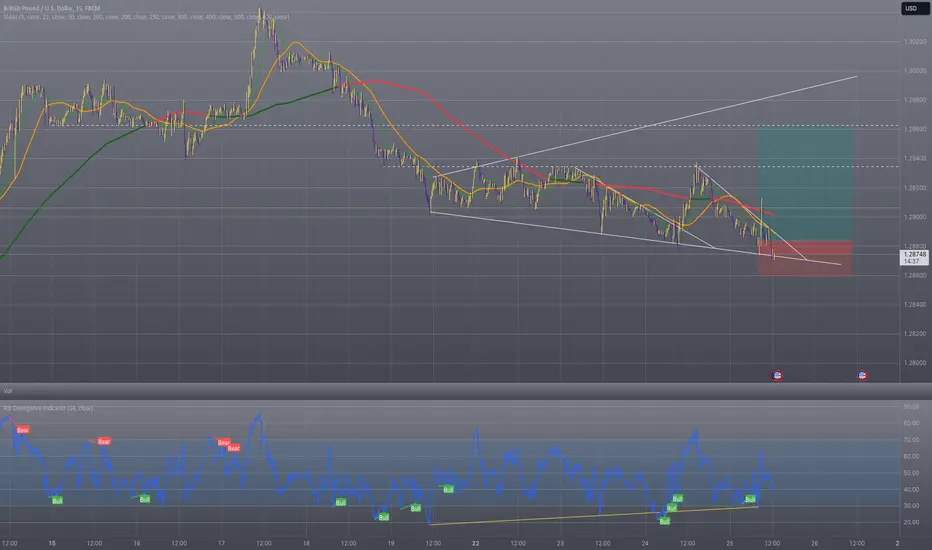The width and height of the screenshot is (932, 550).
Task: Click the 1.28000 price axis label
Action: [x=914, y=363]
